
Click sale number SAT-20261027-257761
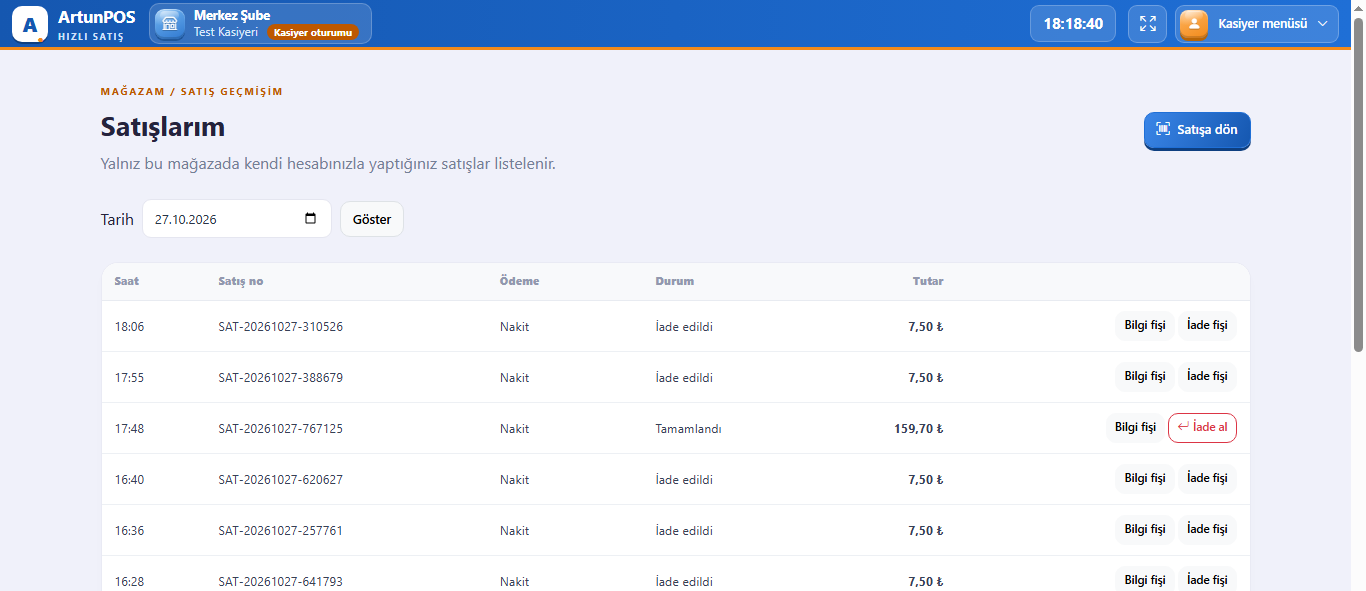click(x=280, y=531)
